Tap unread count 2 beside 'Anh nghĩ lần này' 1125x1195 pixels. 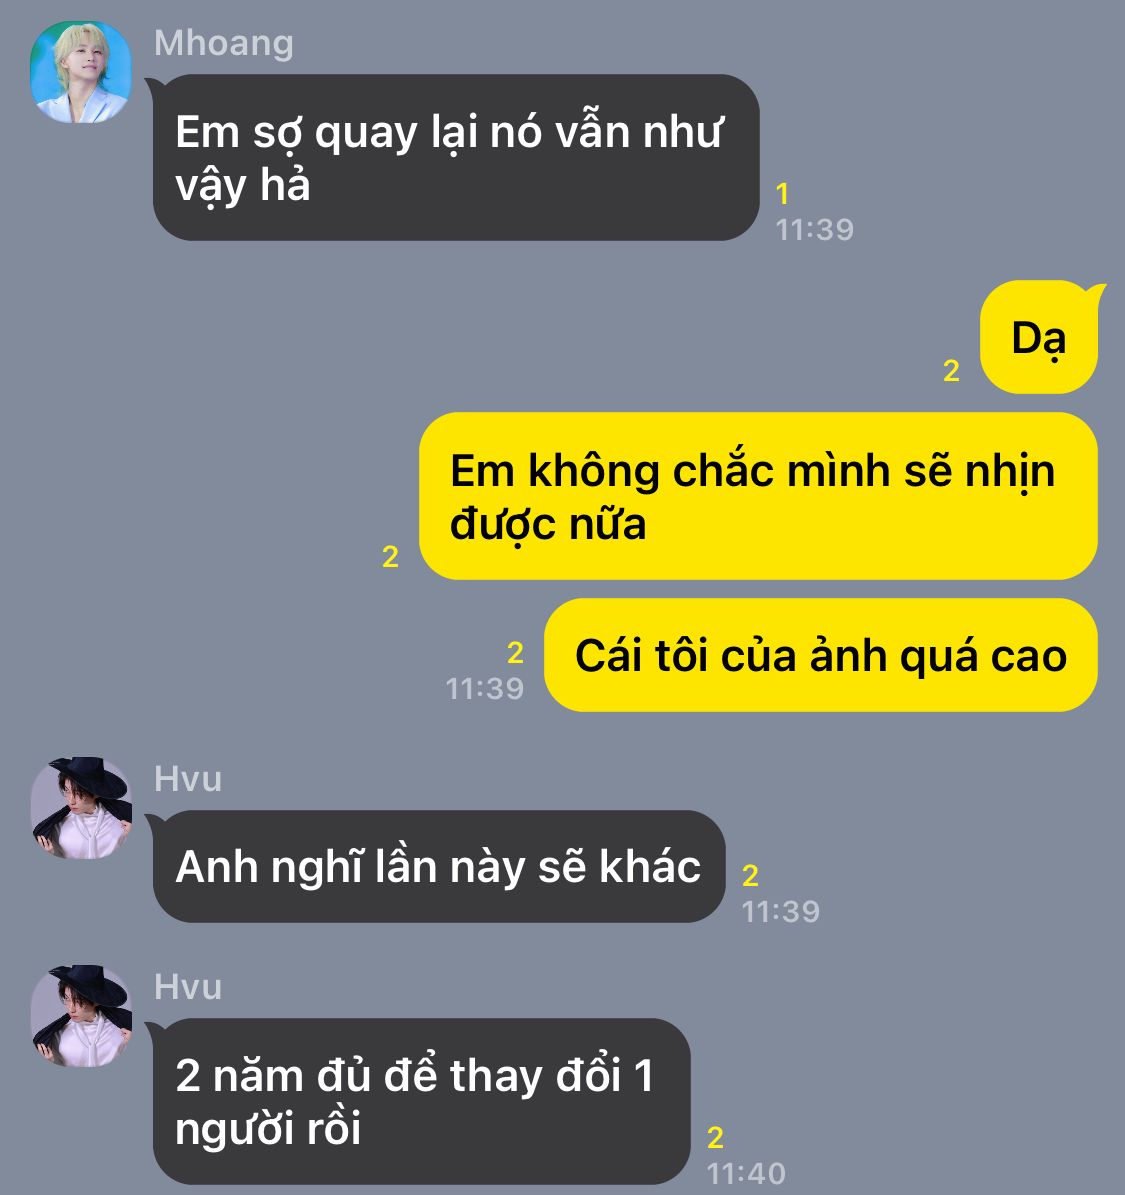(x=750, y=876)
